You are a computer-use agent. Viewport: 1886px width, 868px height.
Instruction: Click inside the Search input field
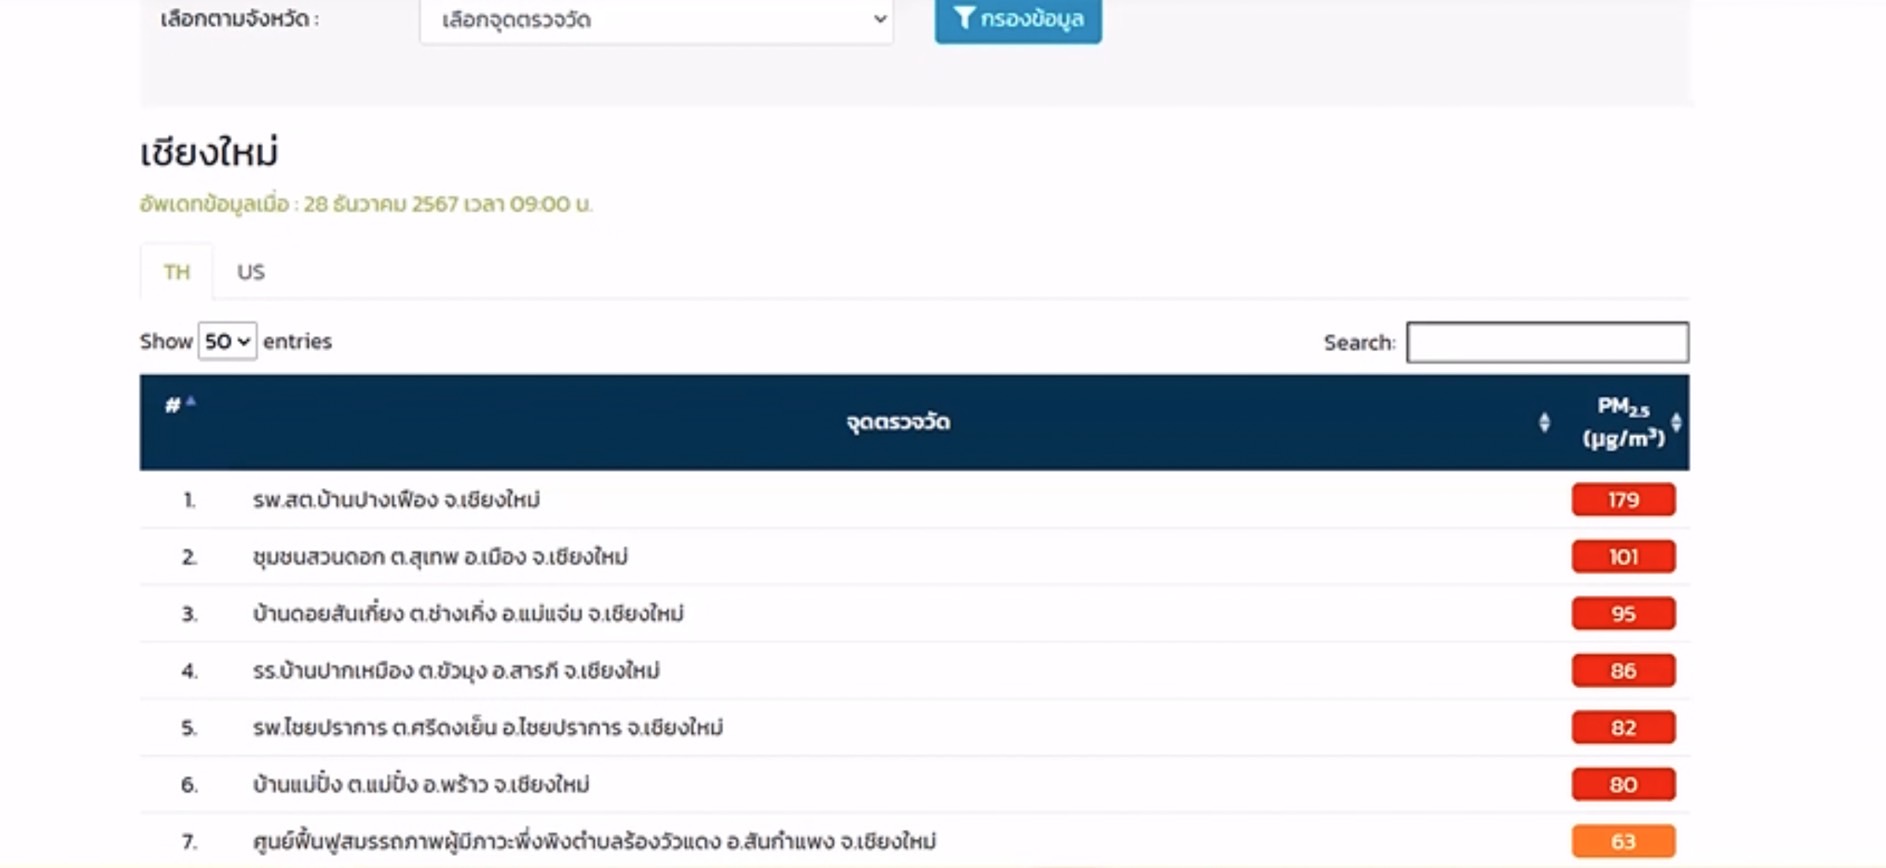pos(1546,342)
